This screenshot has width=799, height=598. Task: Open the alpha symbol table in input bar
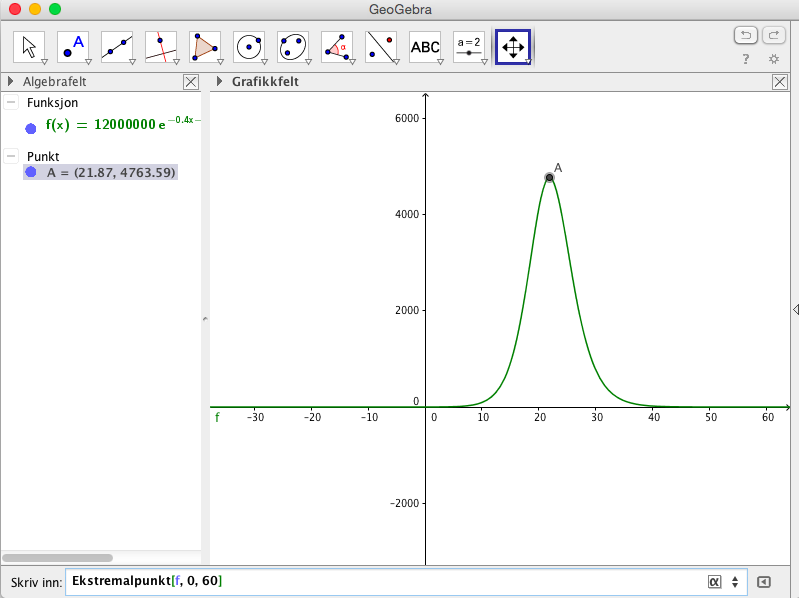(714, 582)
